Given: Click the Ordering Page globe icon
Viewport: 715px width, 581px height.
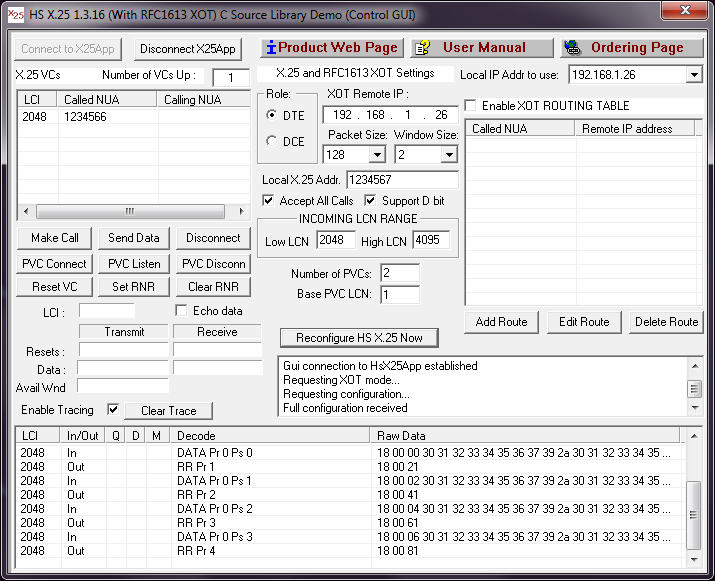Looking at the screenshot, I should tap(572, 48).
